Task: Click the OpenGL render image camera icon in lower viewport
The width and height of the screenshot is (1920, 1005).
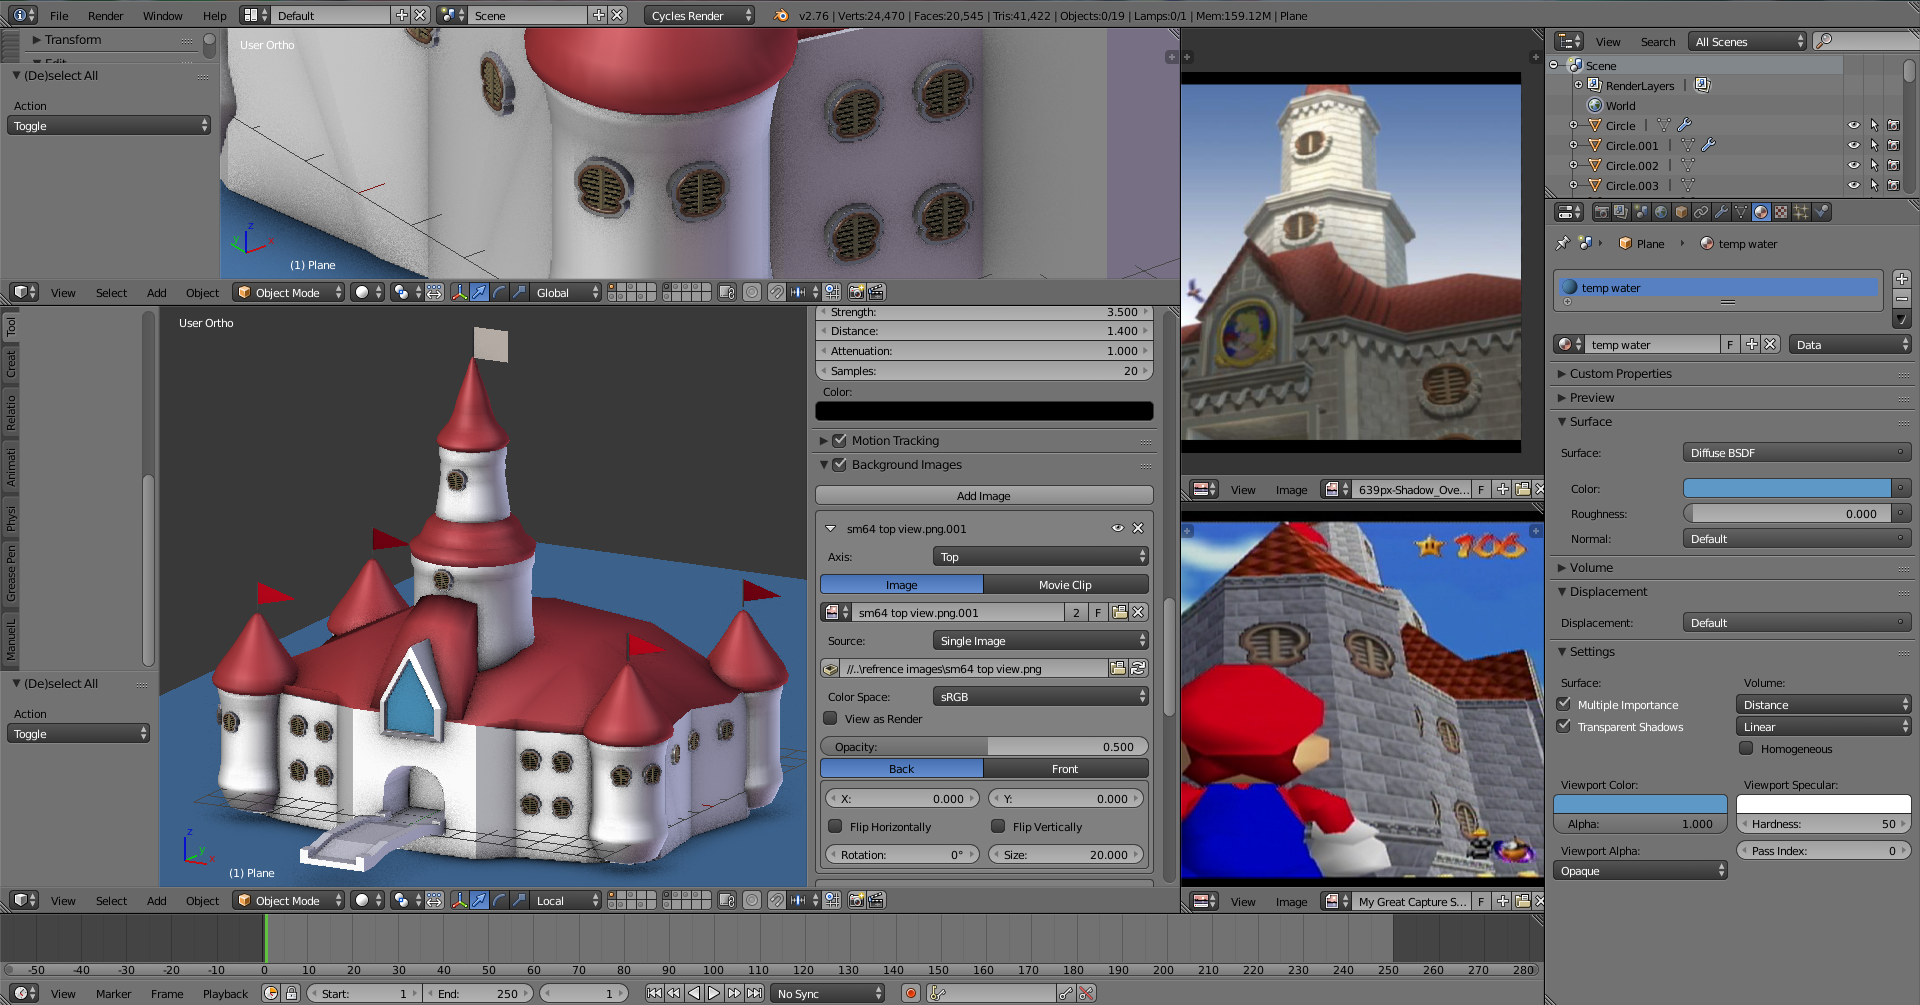Action: click(856, 900)
